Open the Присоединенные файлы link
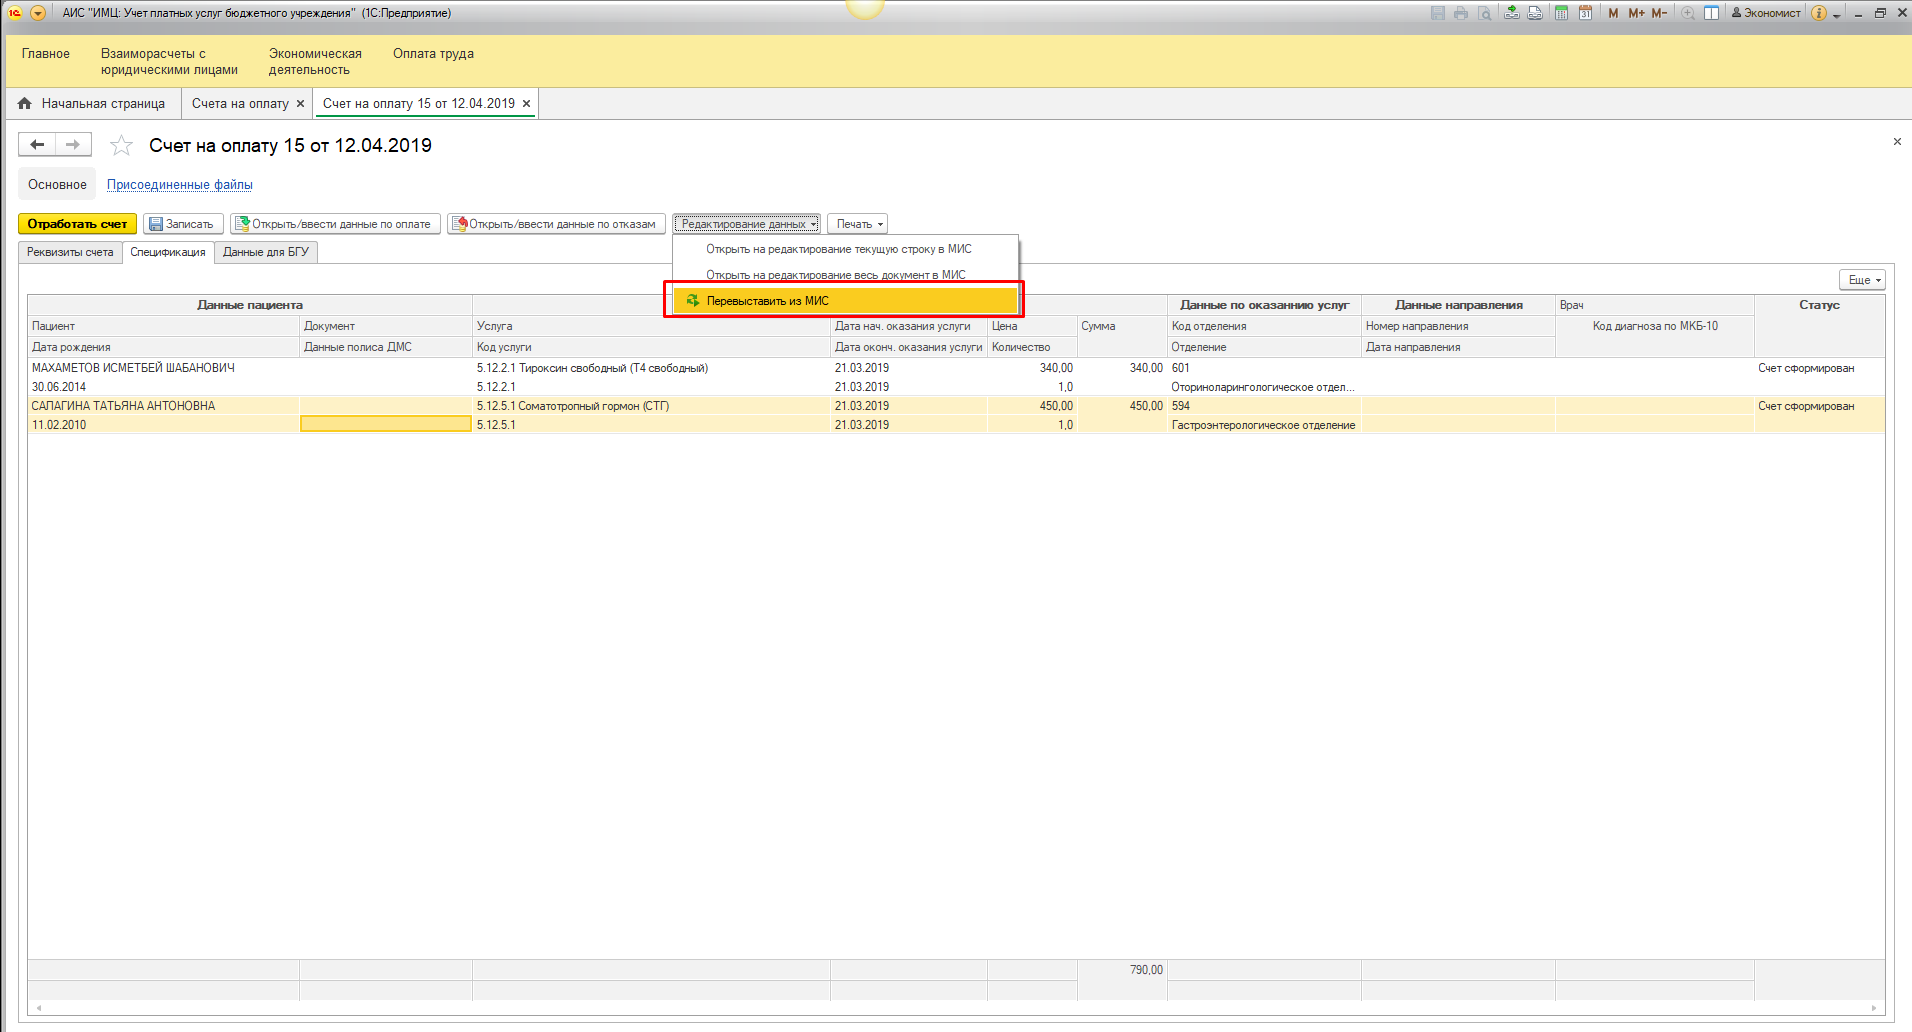 [180, 185]
